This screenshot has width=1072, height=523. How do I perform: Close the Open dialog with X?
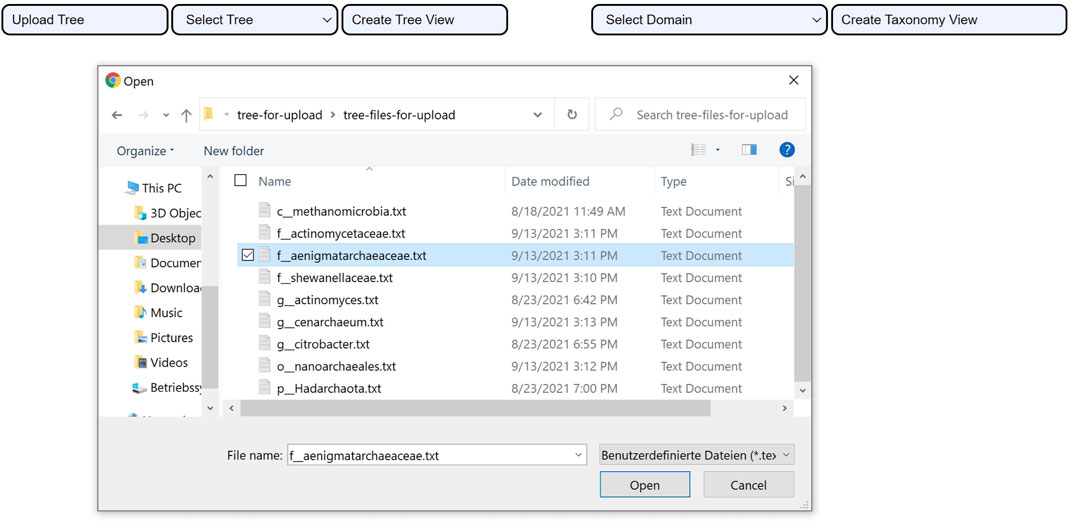[x=793, y=80]
